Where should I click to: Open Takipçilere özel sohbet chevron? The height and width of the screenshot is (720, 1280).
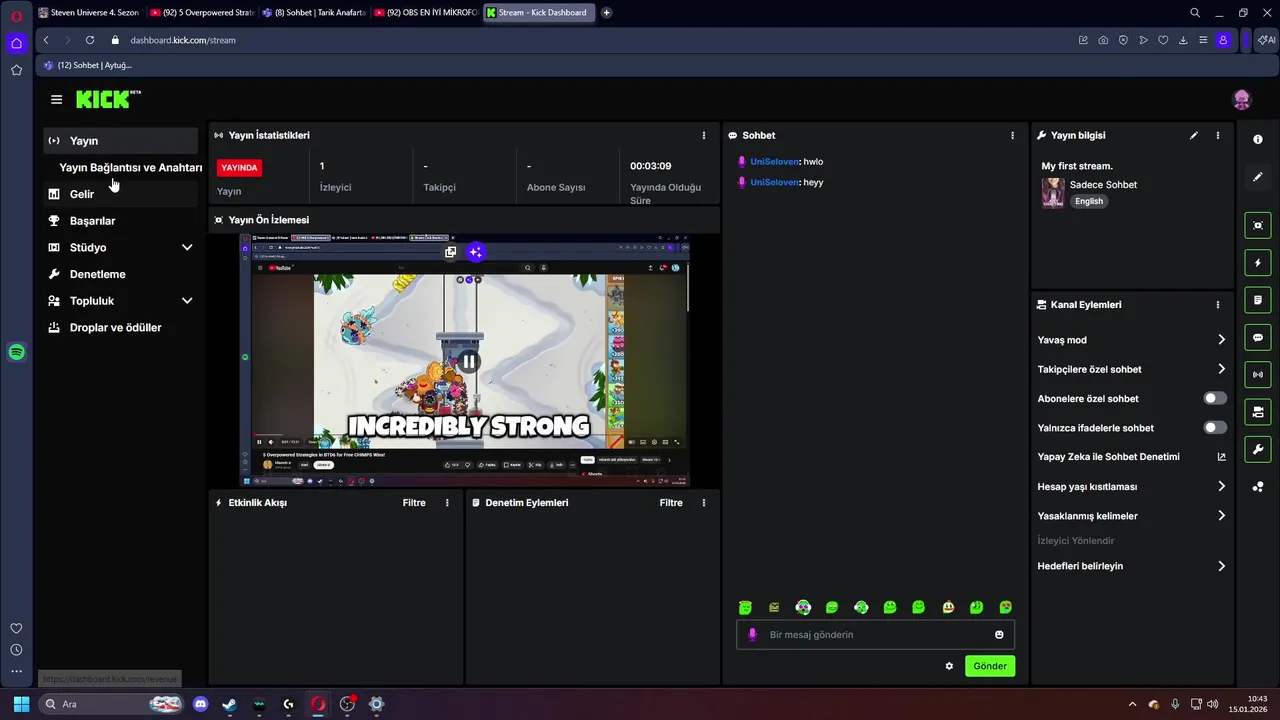(1221, 369)
